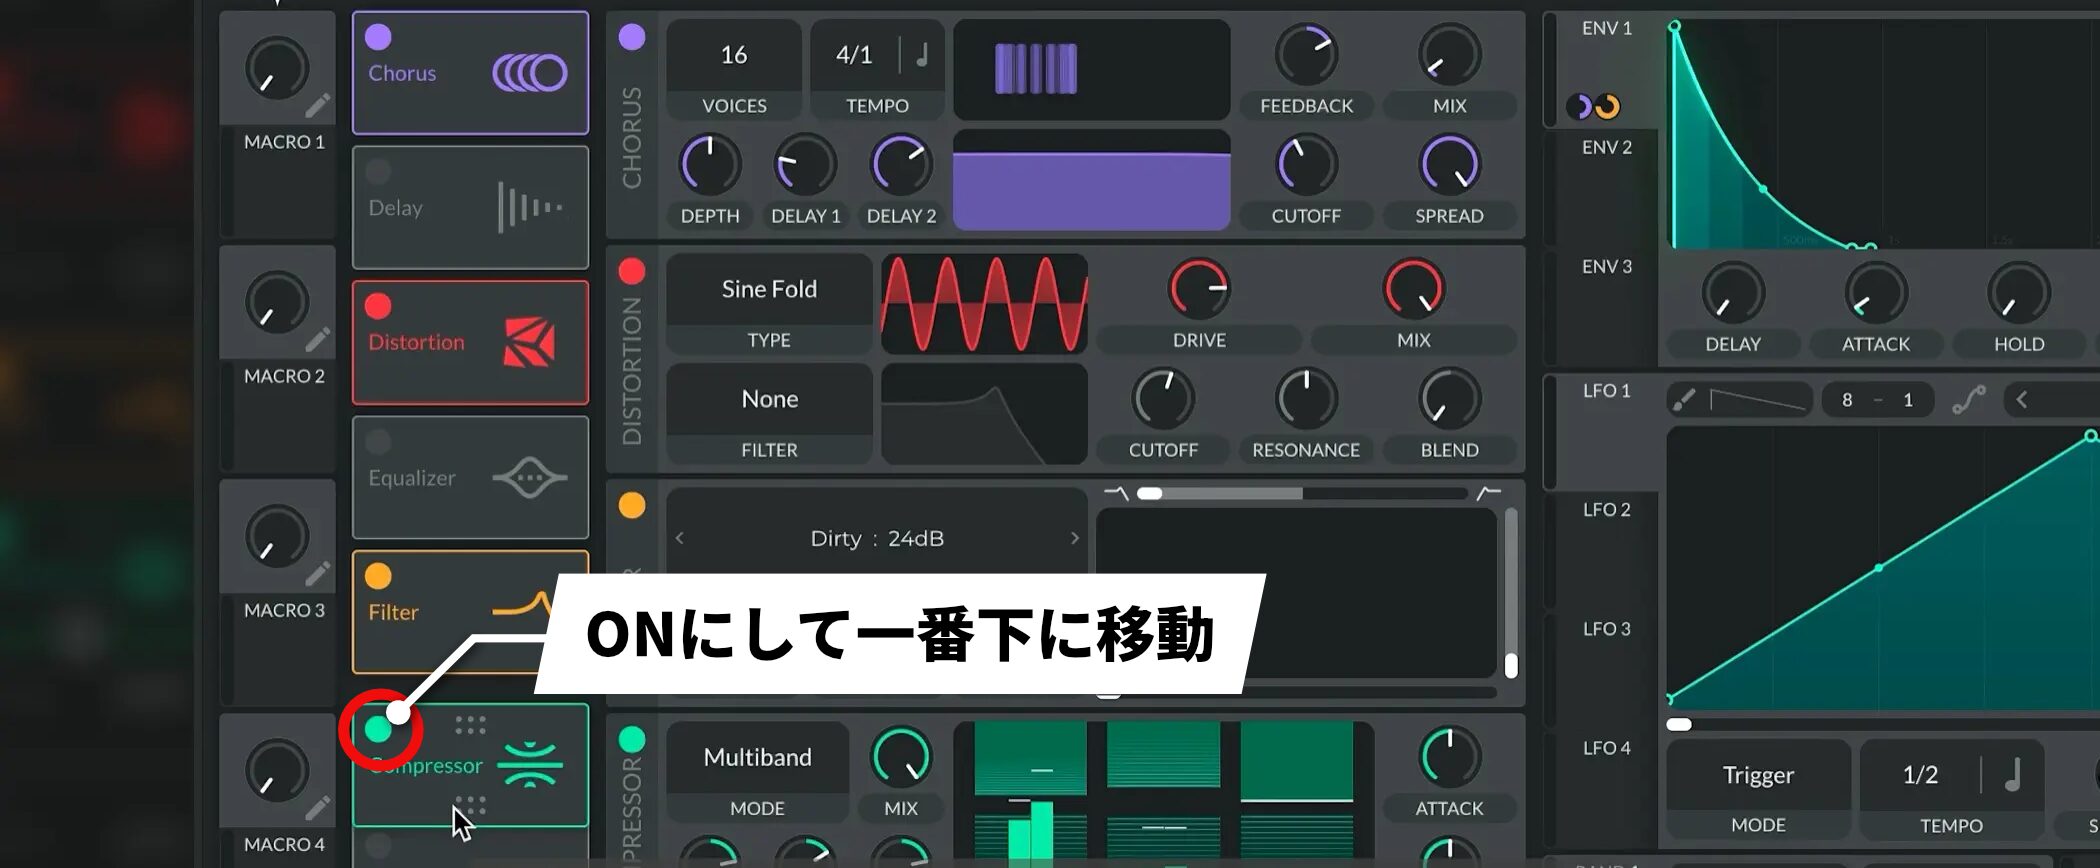Click the LFO Trigger mode button
2100x868 pixels.
1757,776
